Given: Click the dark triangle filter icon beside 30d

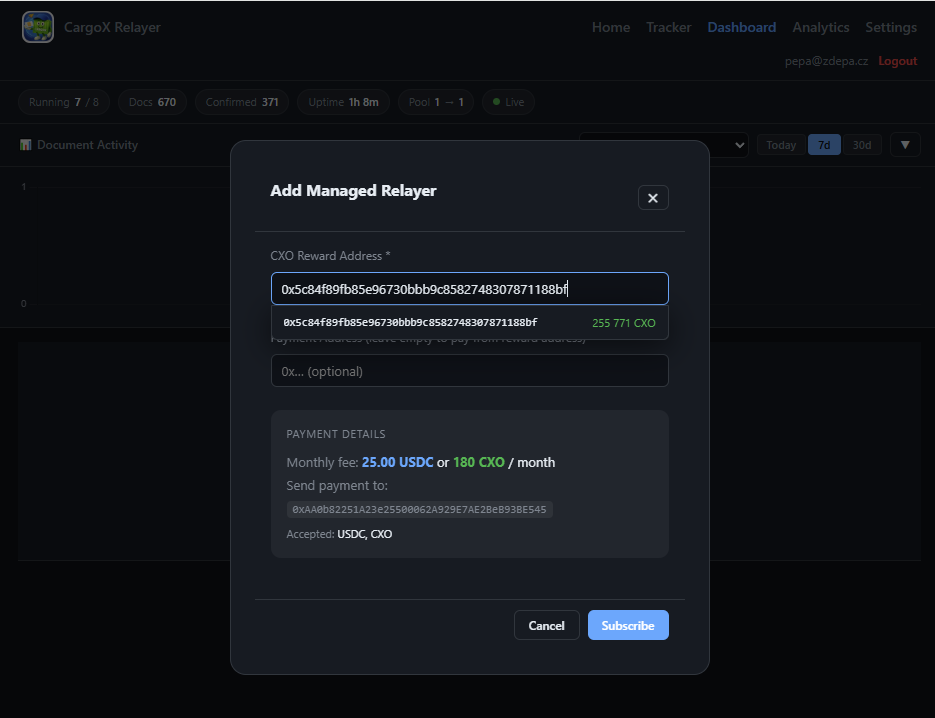Looking at the screenshot, I should [x=905, y=144].
